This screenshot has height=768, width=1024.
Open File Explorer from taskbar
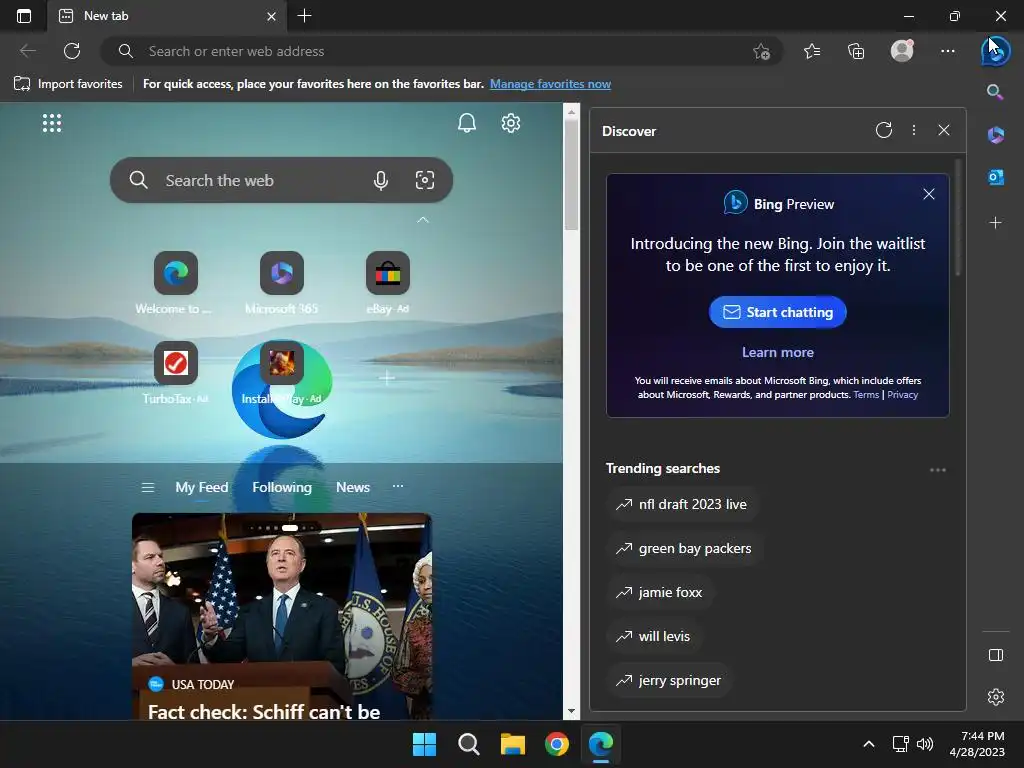pyautogui.click(x=513, y=744)
